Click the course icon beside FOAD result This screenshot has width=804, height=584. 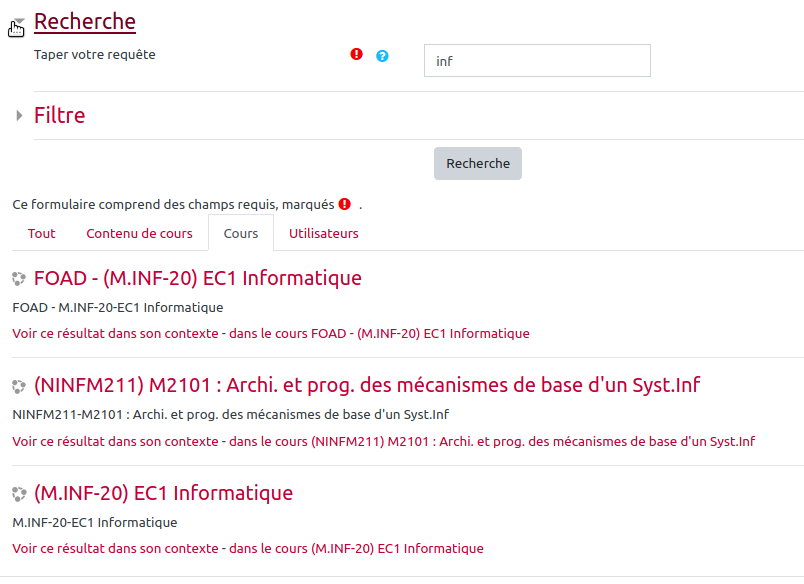[x=19, y=278]
